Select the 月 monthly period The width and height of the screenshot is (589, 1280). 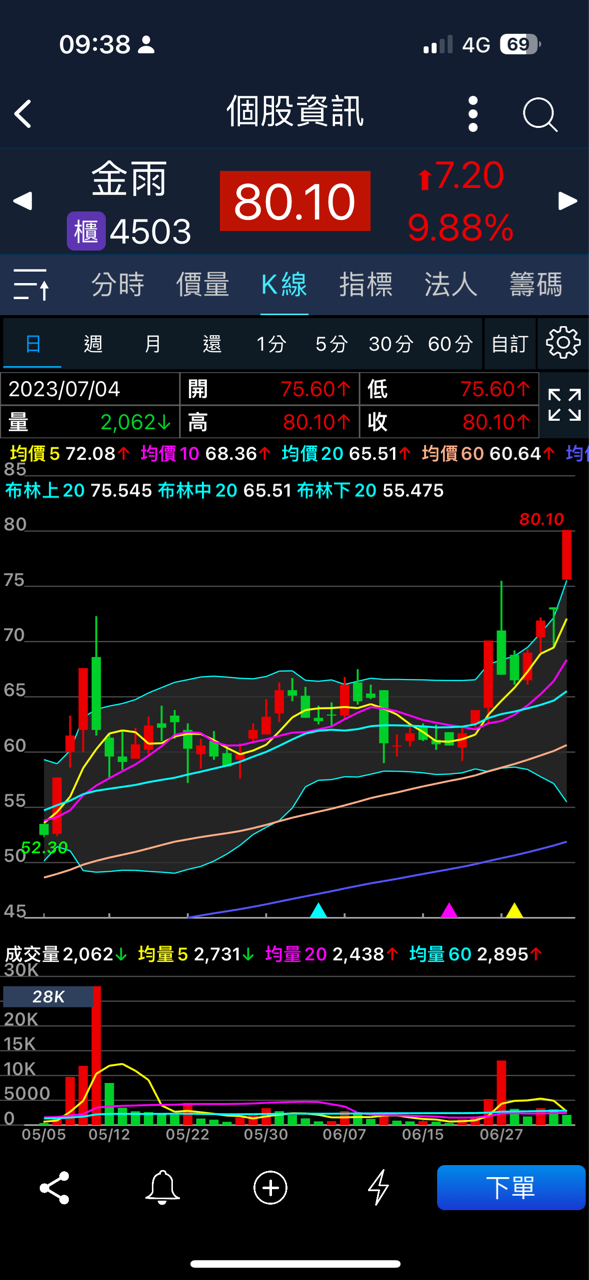coord(152,344)
